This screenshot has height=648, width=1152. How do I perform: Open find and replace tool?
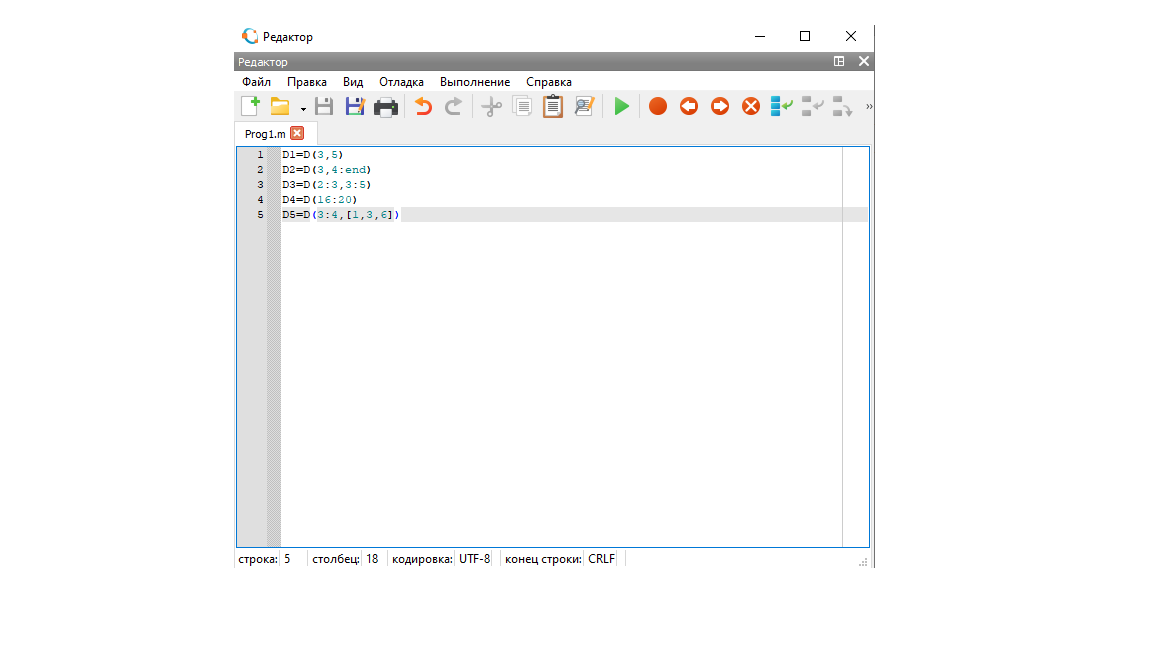point(584,106)
